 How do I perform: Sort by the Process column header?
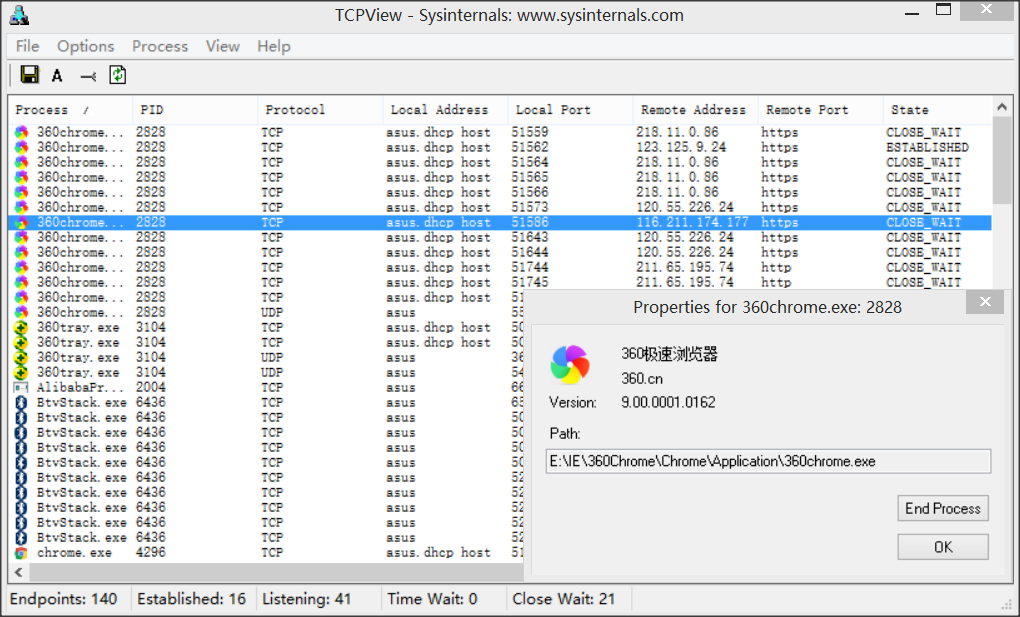click(x=70, y=109)
